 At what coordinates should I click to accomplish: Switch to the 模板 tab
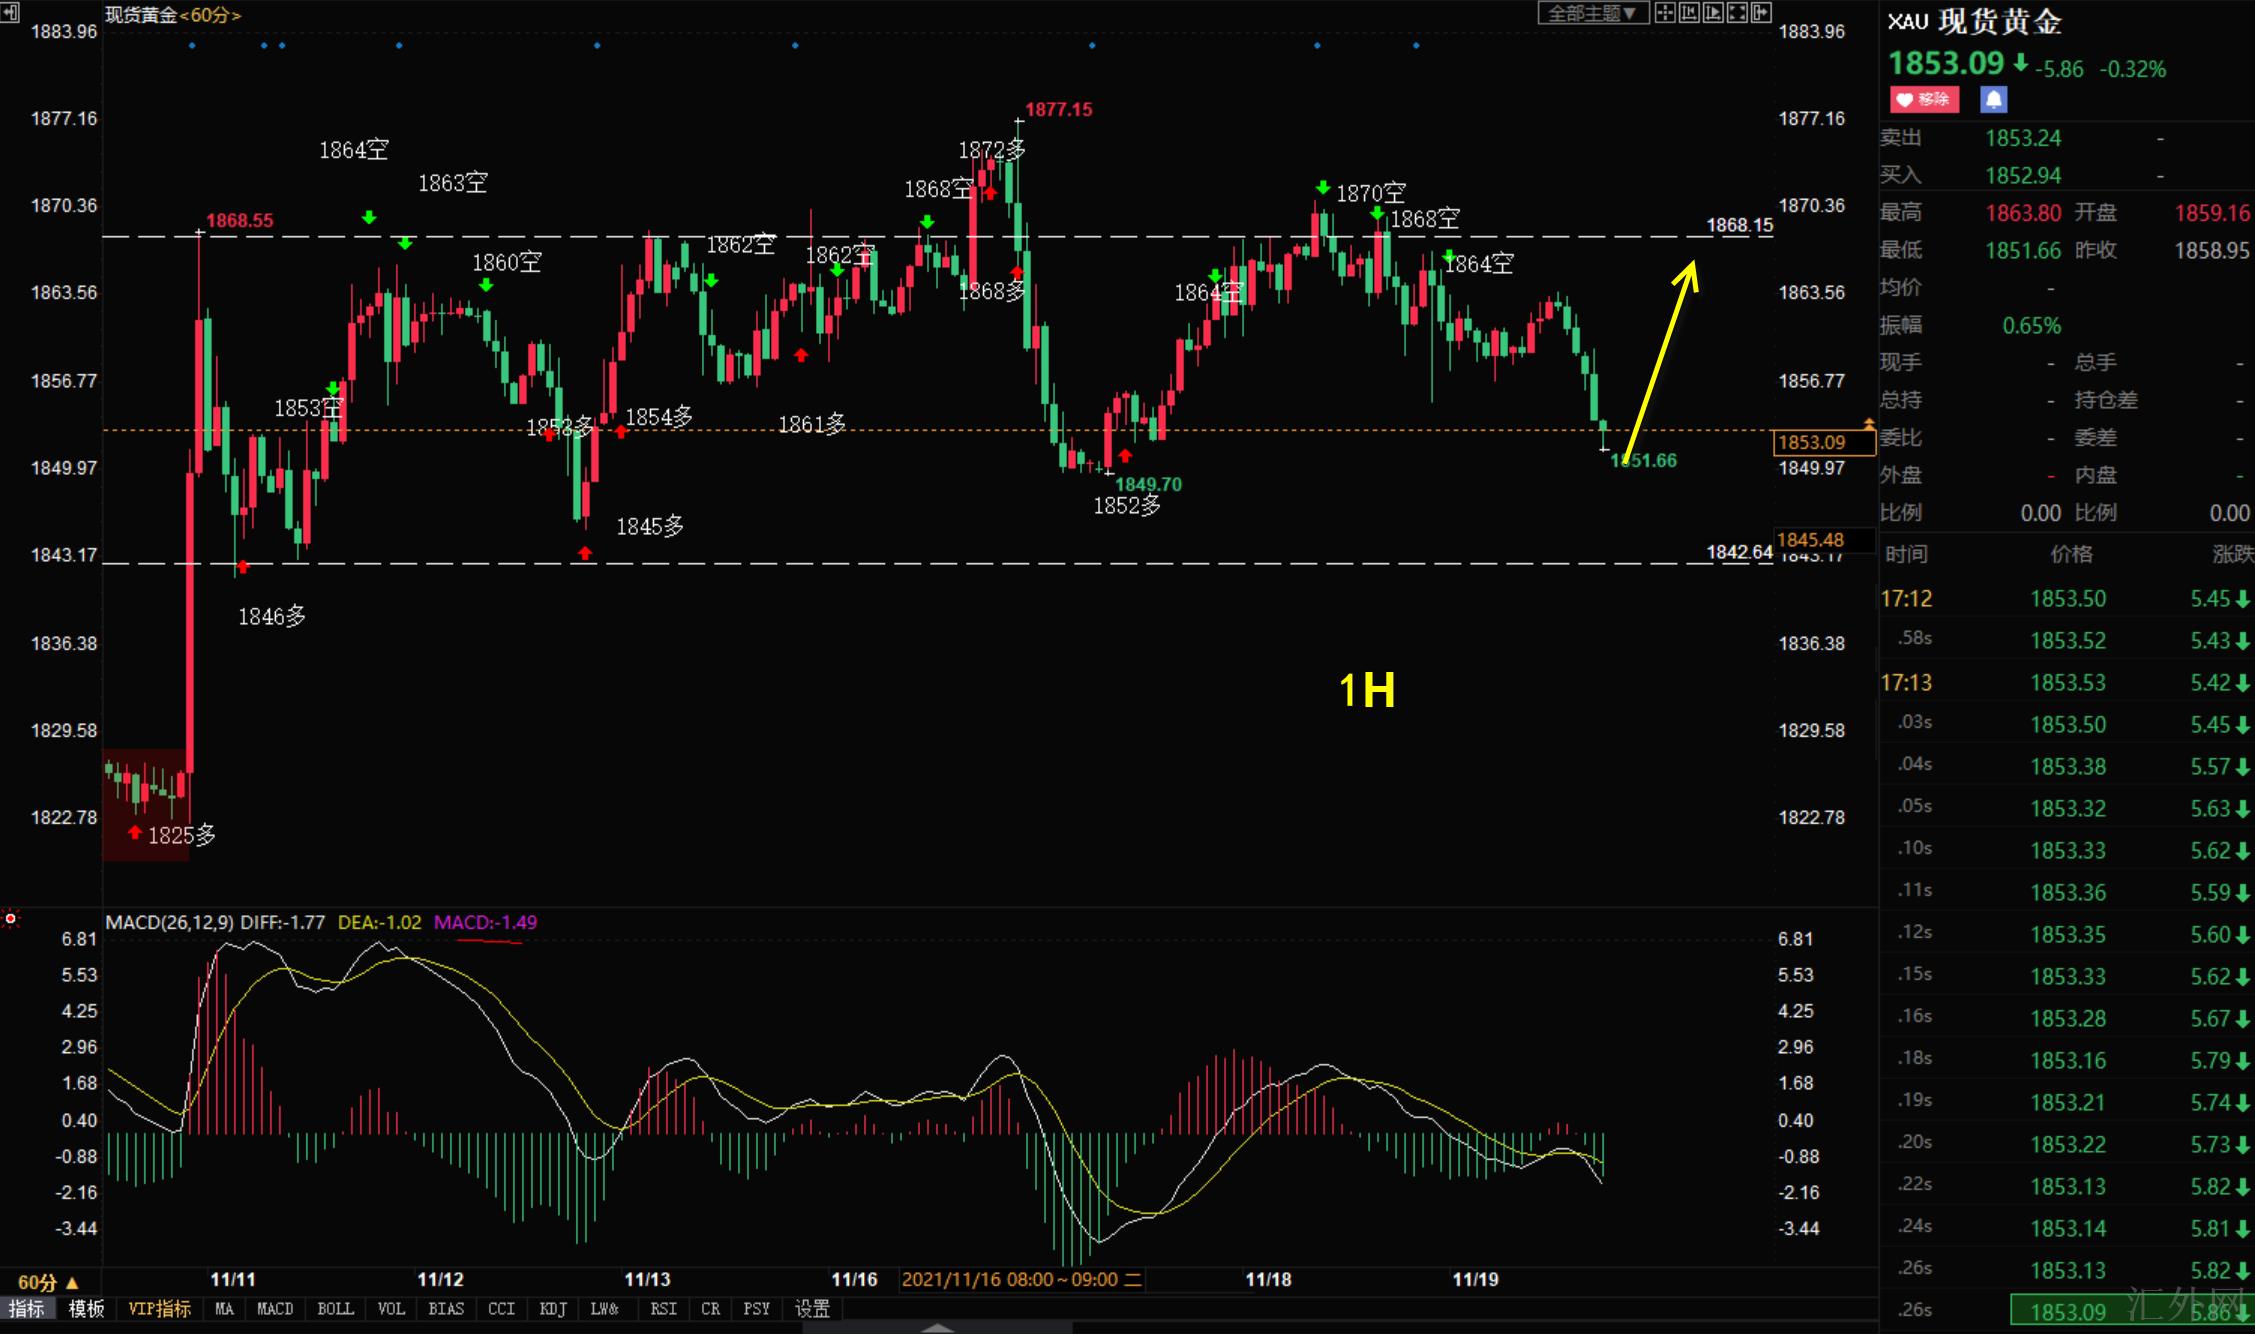coord(86,1309)
